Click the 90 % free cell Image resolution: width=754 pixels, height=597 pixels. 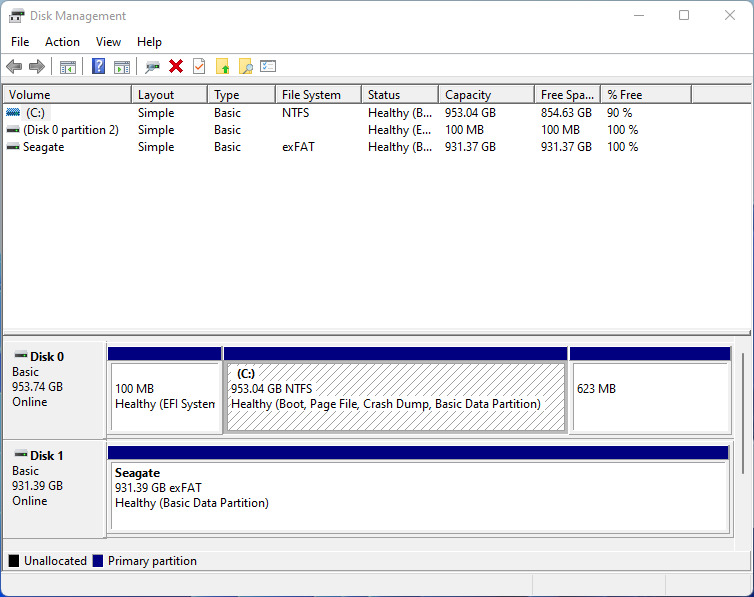(619, 112)
